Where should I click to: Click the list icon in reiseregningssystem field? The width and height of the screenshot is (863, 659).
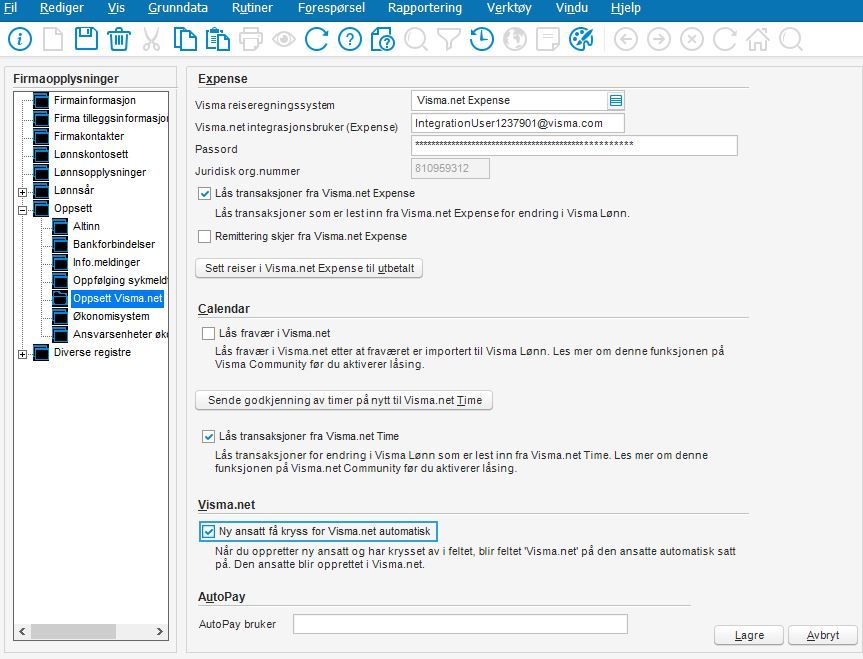[616, 101]
